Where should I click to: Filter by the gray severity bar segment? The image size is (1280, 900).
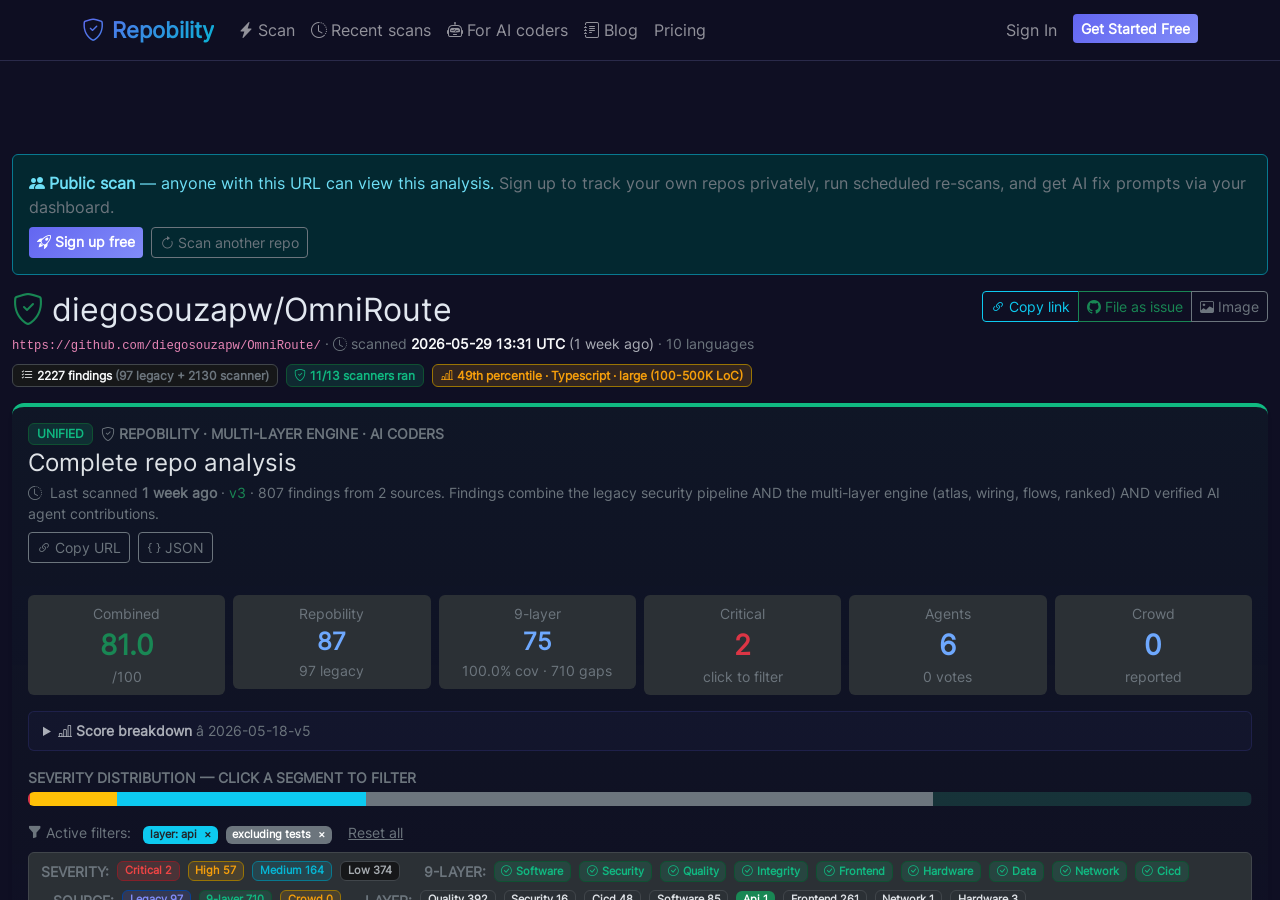coord(649,799)
